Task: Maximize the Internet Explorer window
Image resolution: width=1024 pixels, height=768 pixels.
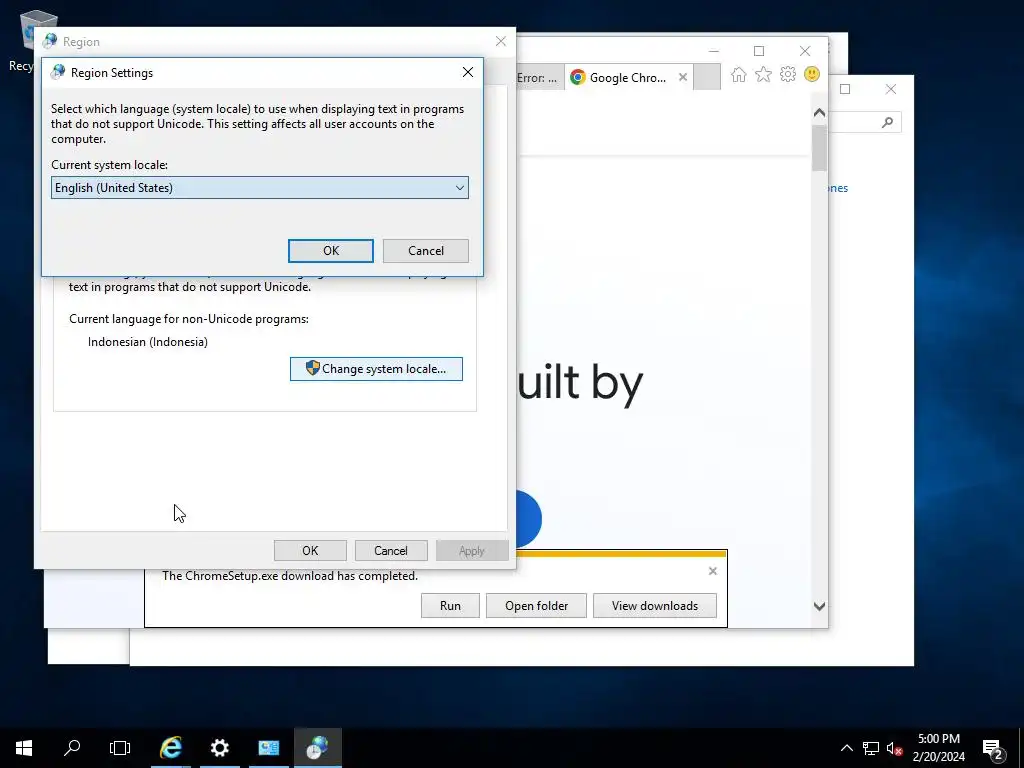Action: 759,51
